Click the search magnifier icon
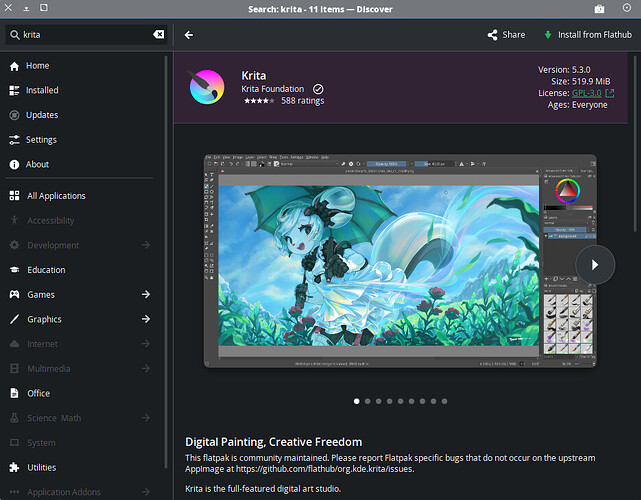The image size is (641, 500). coord(15,35)
